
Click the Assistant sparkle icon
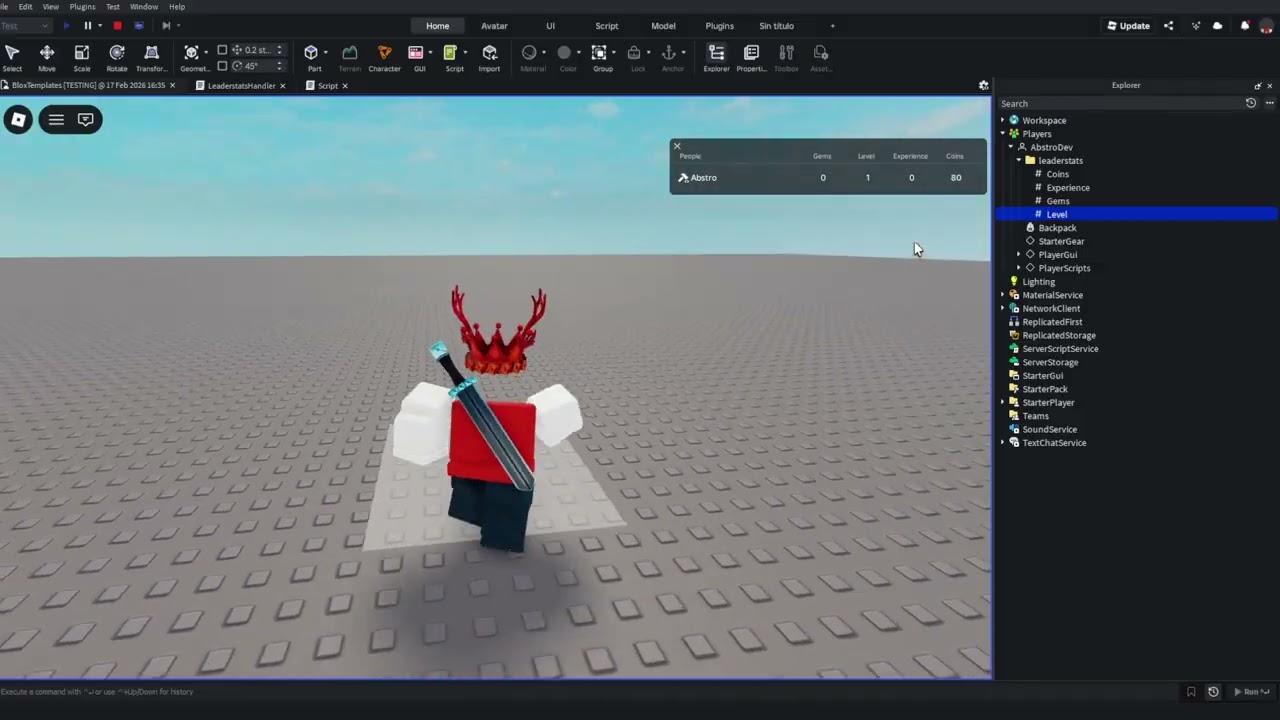tap(1195, 26)
